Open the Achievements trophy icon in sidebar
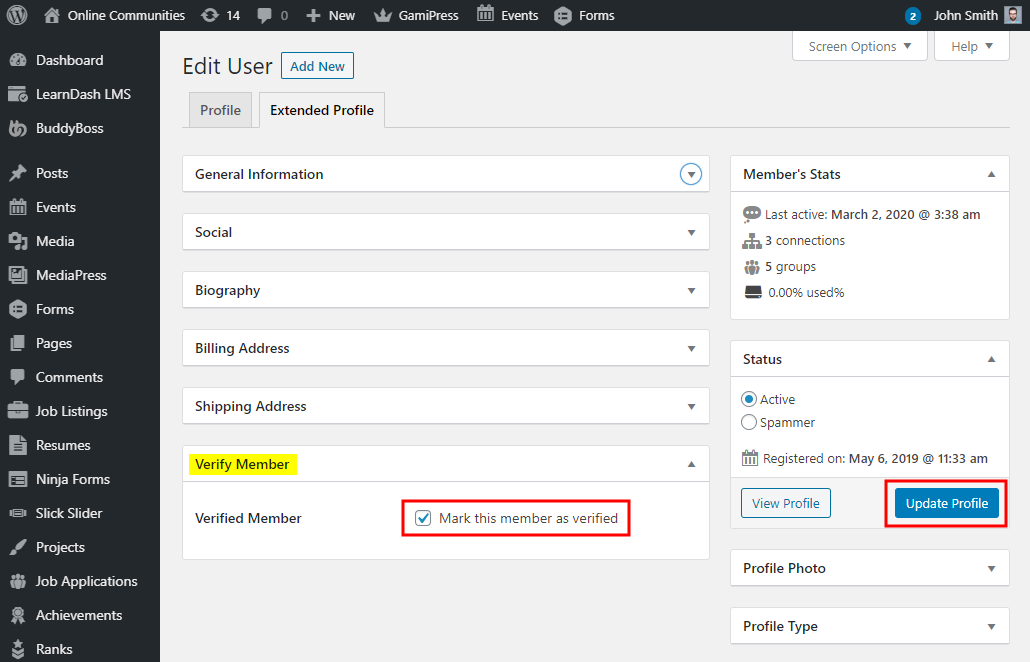 pyautogui.click(x=20, y=615)
